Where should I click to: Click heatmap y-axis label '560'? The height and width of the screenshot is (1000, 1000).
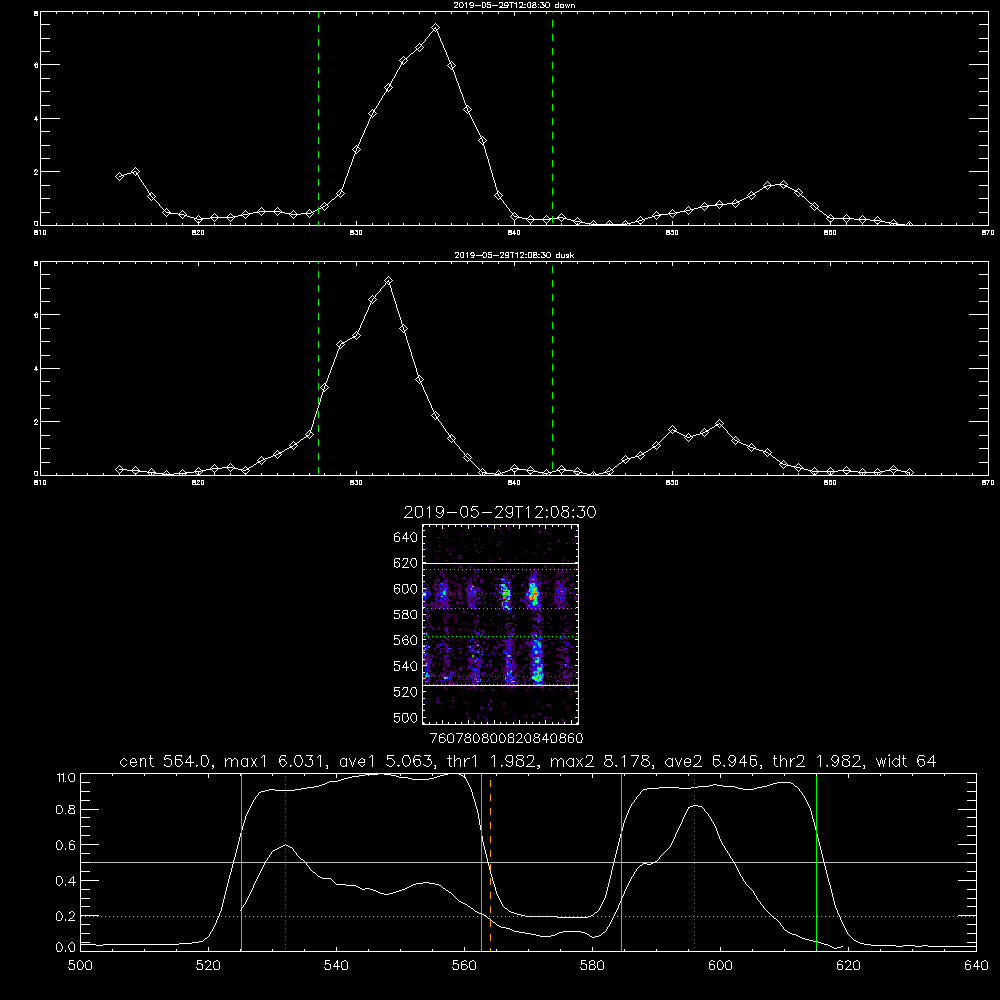click(406, 640)
